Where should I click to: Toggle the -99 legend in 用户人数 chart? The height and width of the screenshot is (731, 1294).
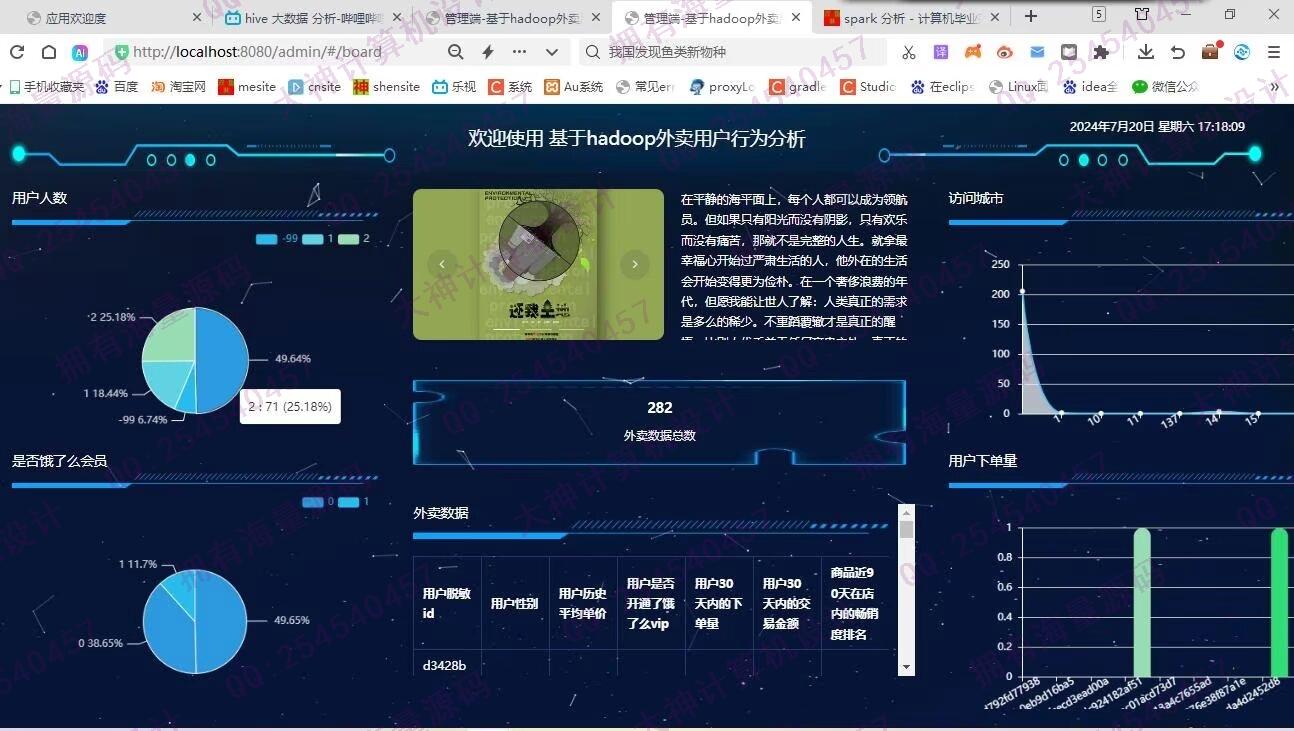click(x=277, y=239)
